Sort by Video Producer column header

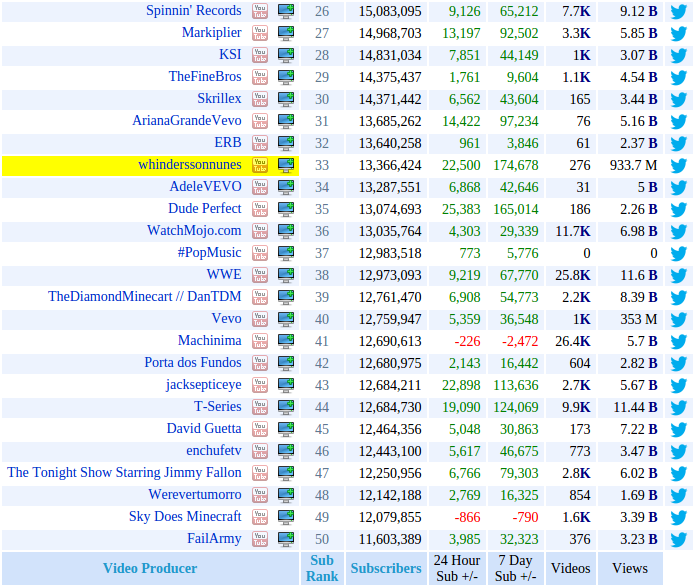click(x=150, y=568)
